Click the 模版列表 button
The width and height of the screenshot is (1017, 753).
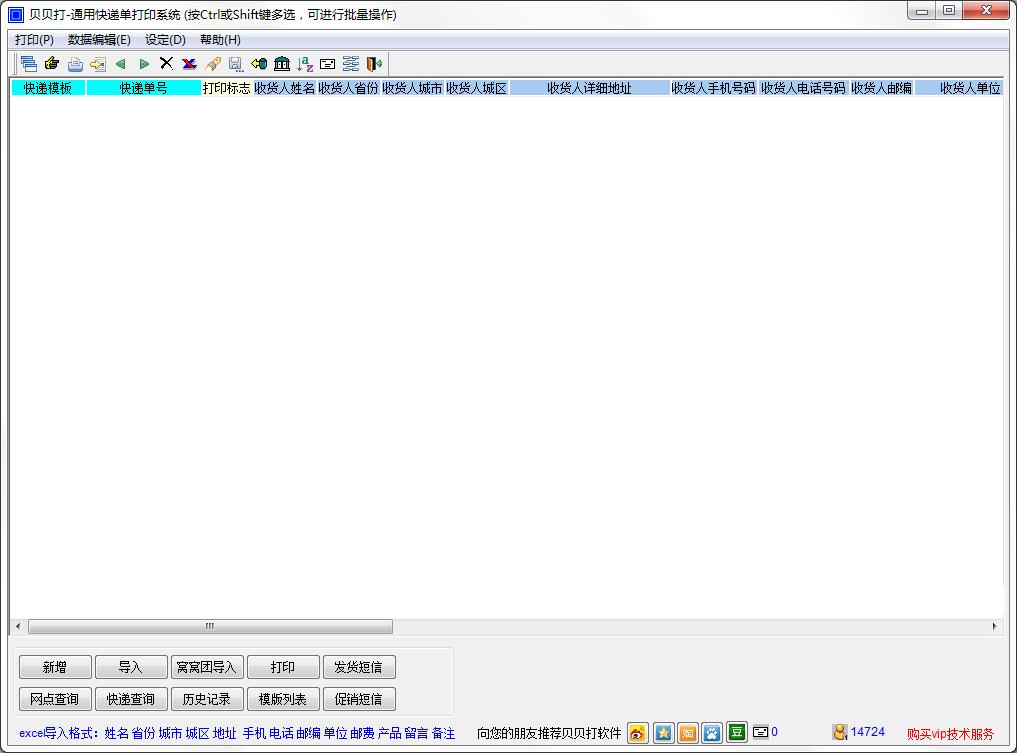click(x=283, y=699)
